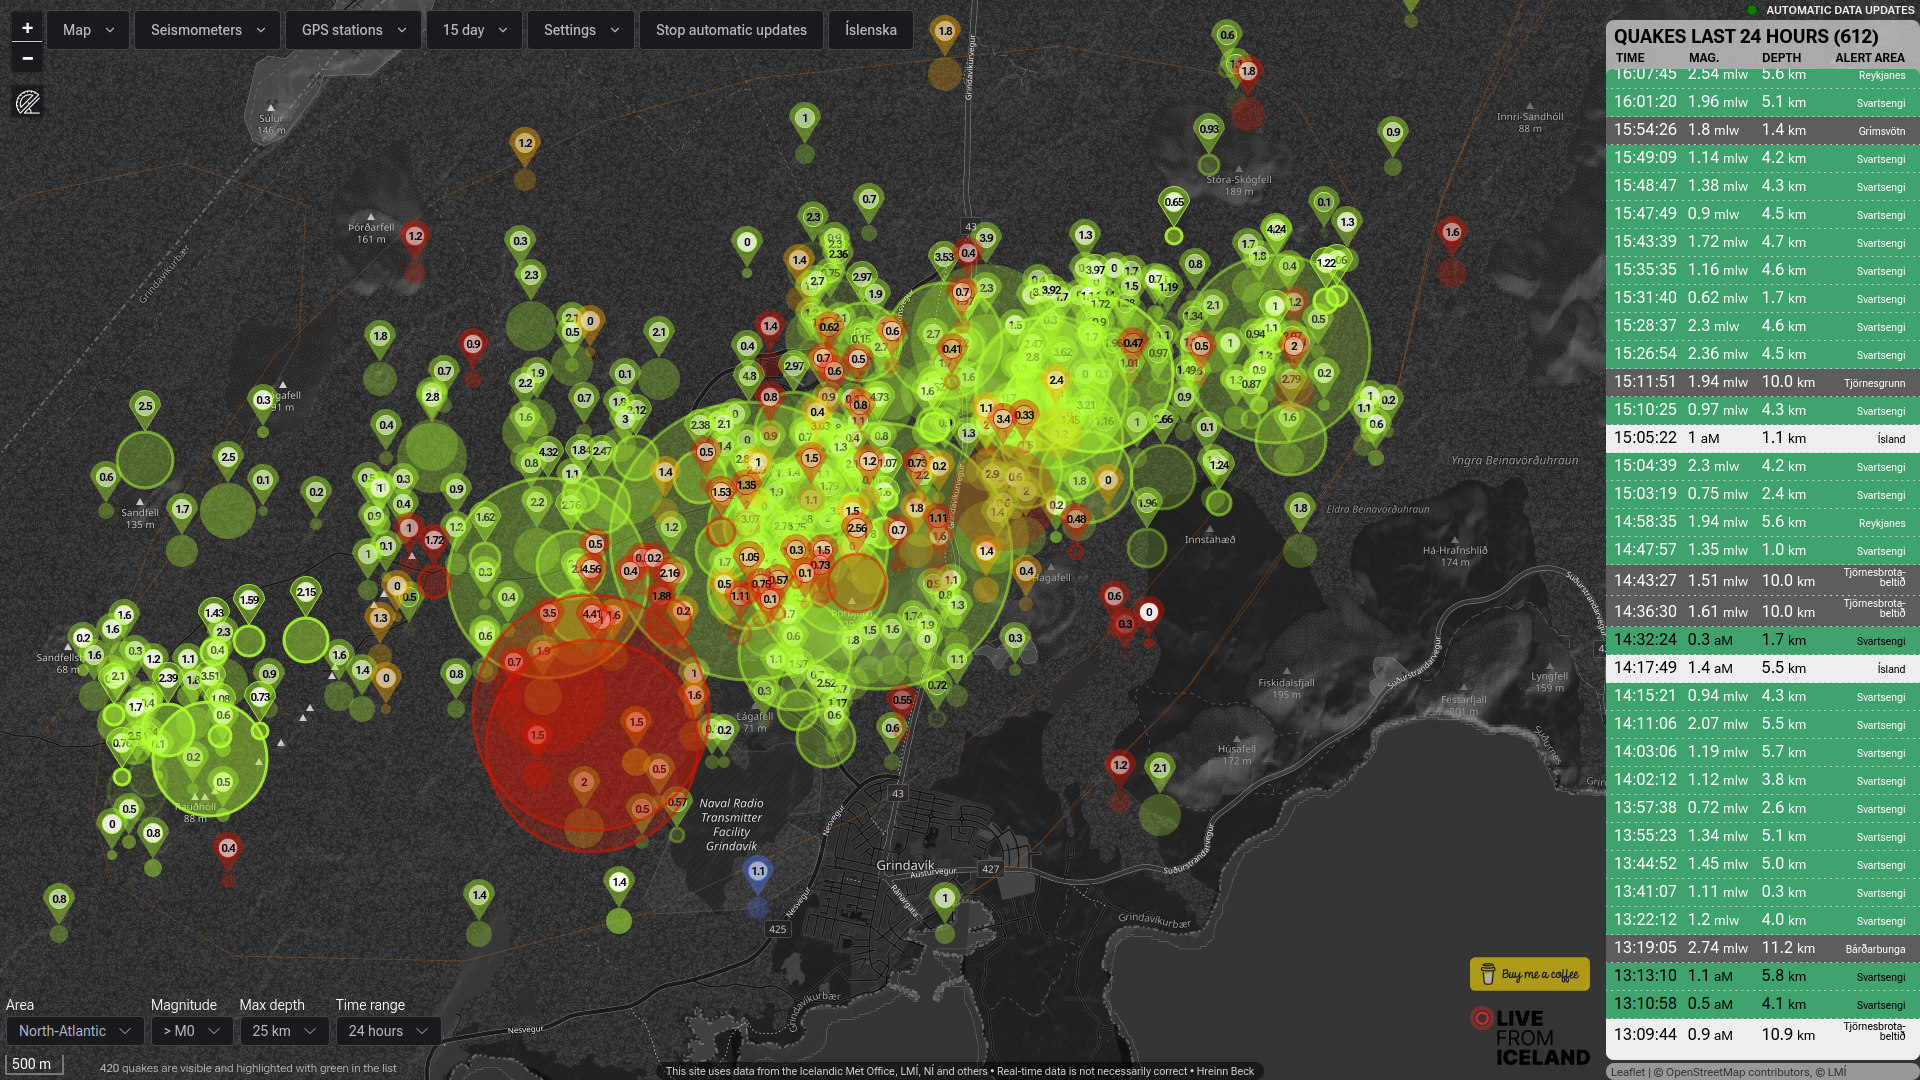Open the Magnitude > M0 dropdown
Screen dimensions: 1920x1080
coord(192,1031)
